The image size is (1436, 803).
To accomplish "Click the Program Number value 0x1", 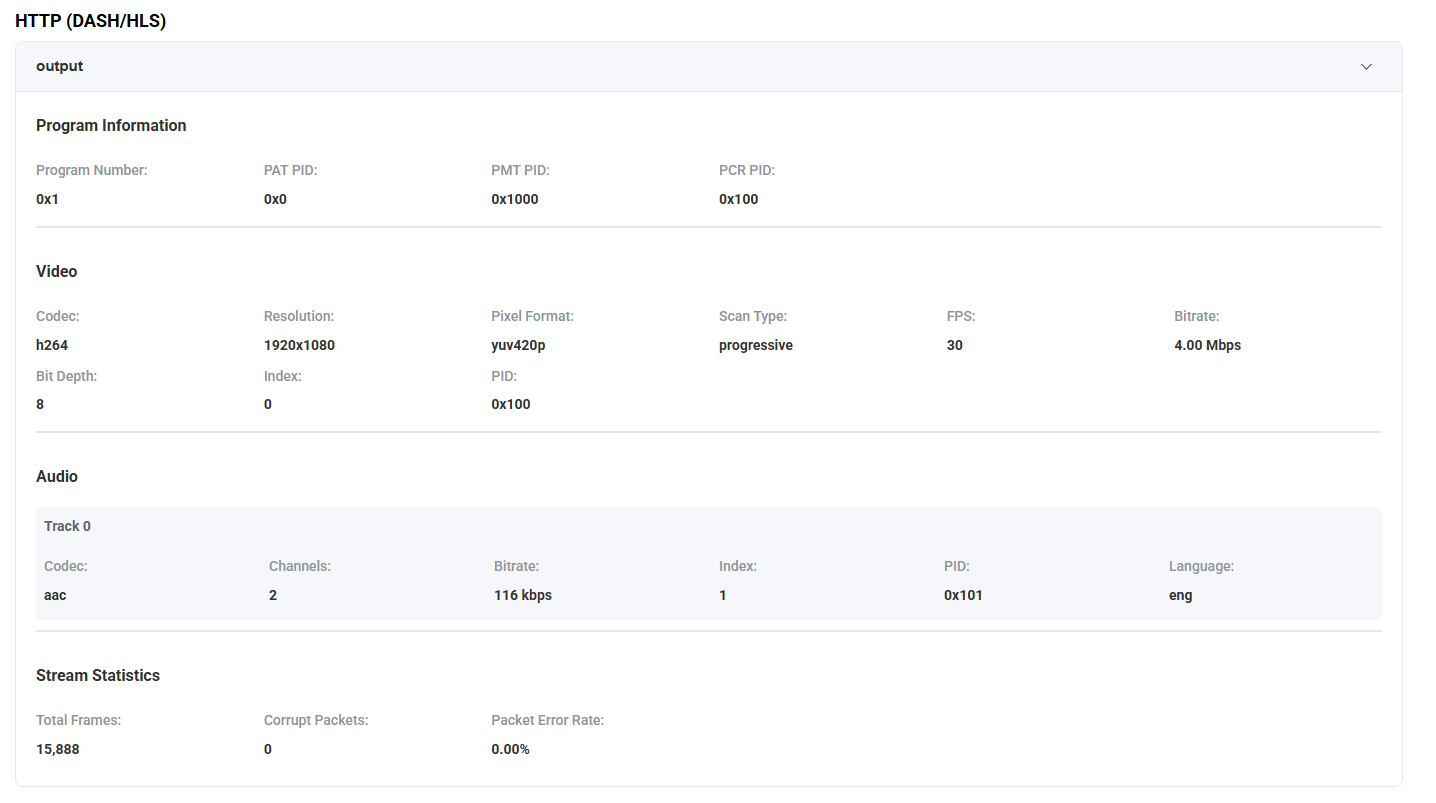I will point(47,199).
